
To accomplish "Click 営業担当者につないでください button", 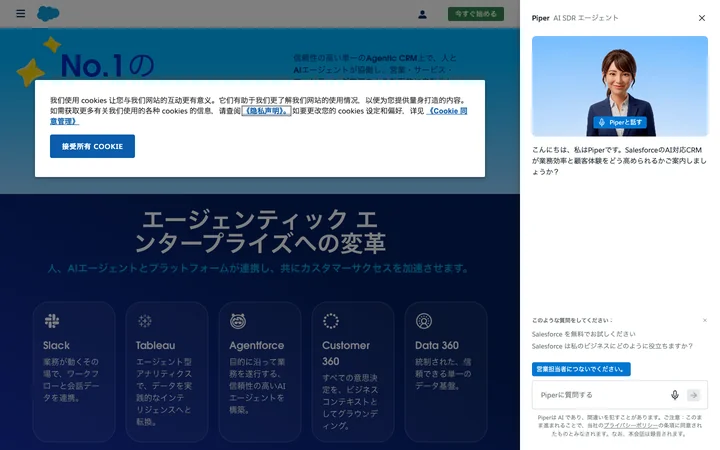I will [581, 369].
